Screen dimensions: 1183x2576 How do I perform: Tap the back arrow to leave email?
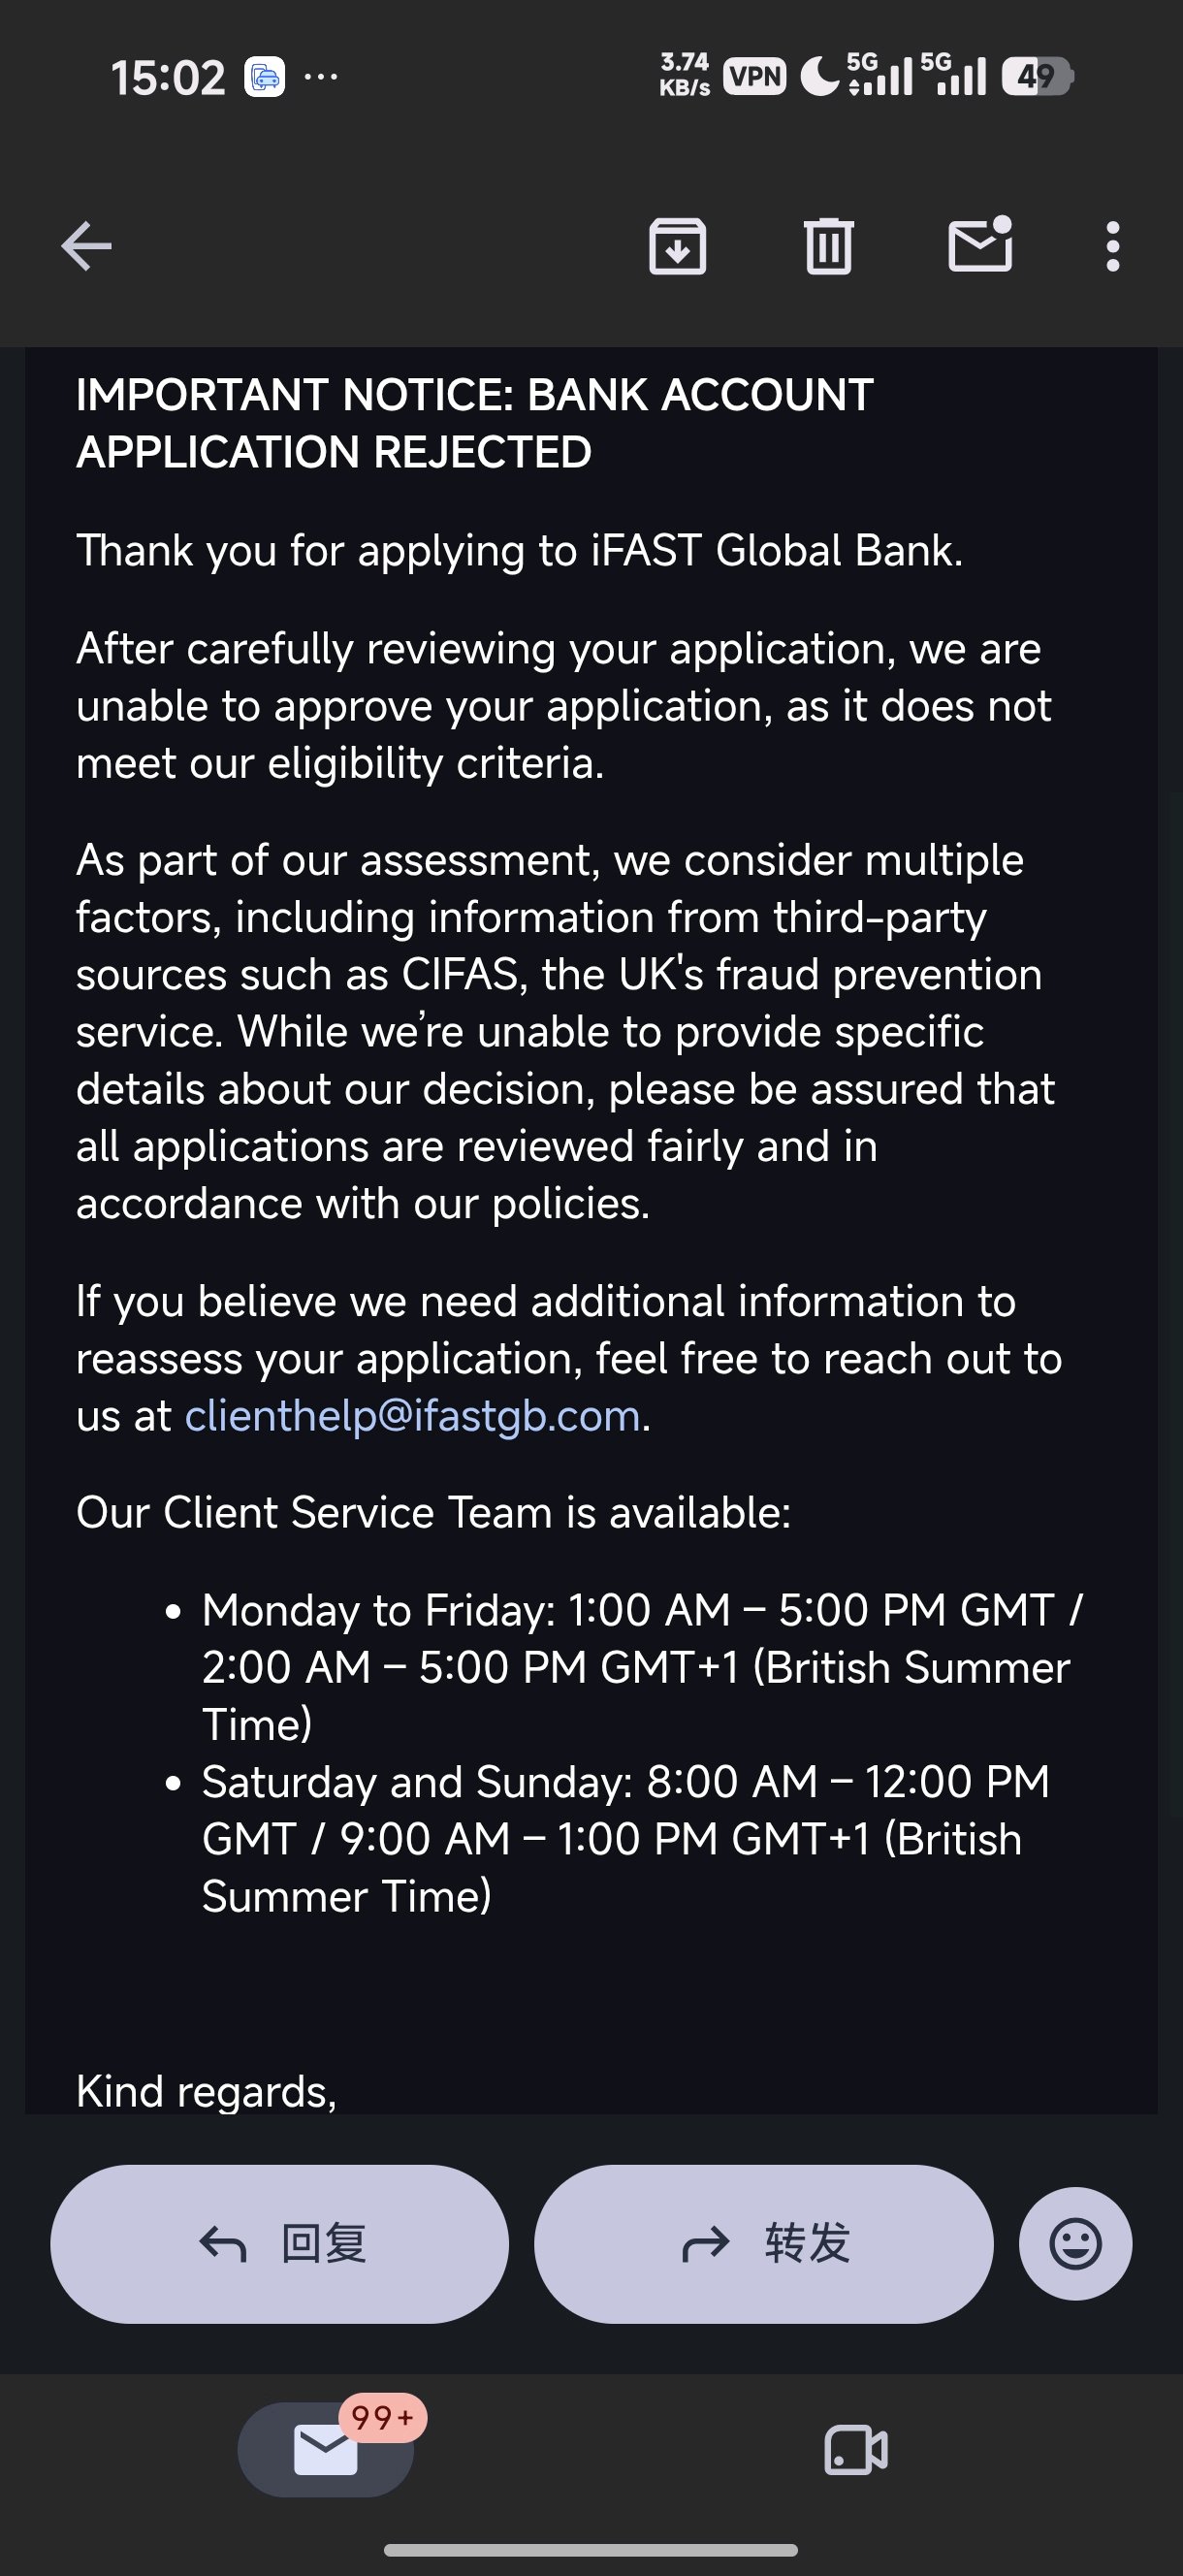[86, 246]
